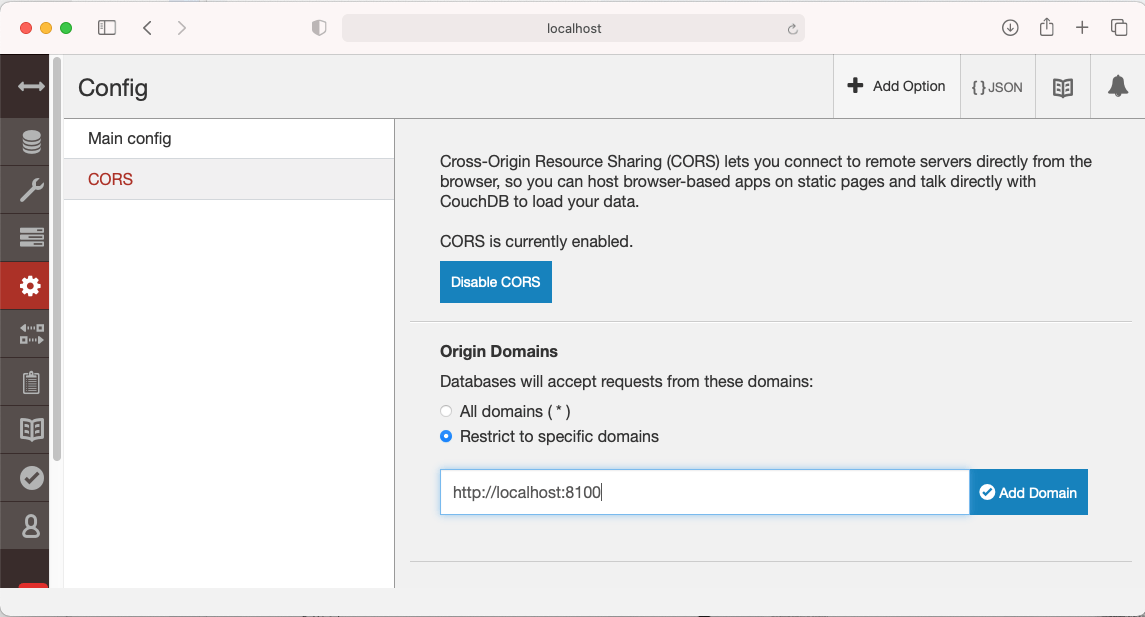1145x617 pixels.
Task: Open the user account sidebar icon
Action: (x=31, y=525)
